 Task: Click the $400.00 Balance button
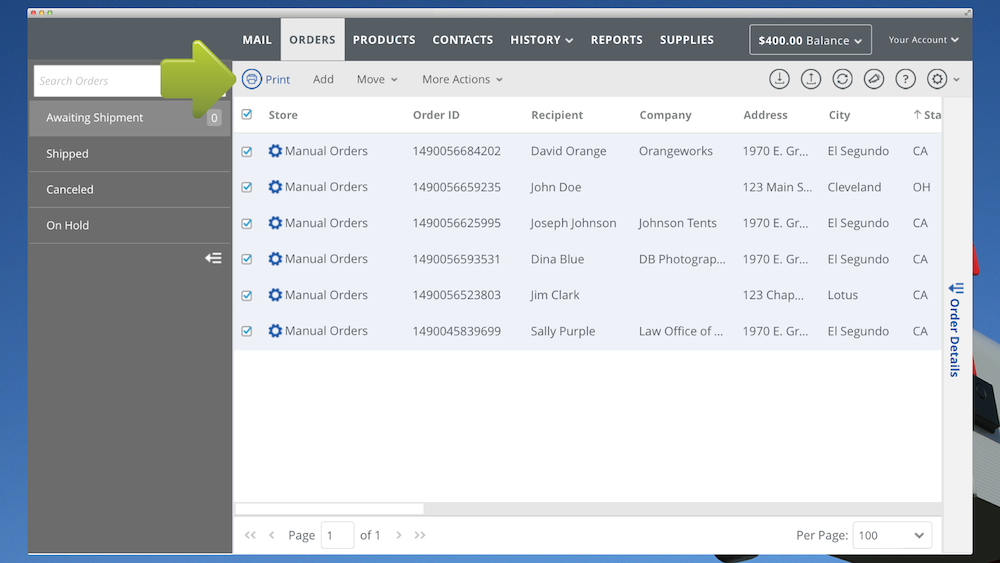click(810, 40)
